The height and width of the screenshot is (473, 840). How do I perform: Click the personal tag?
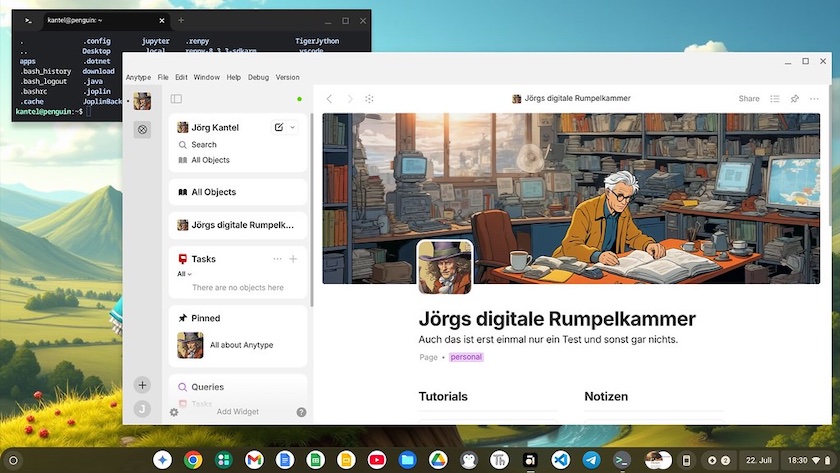coord(466,357)
